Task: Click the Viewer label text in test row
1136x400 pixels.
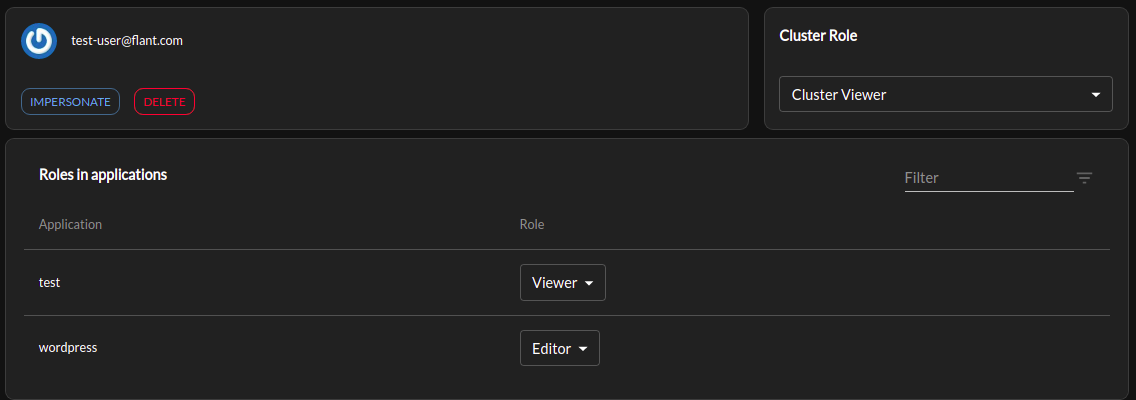Action: point(554,283)
